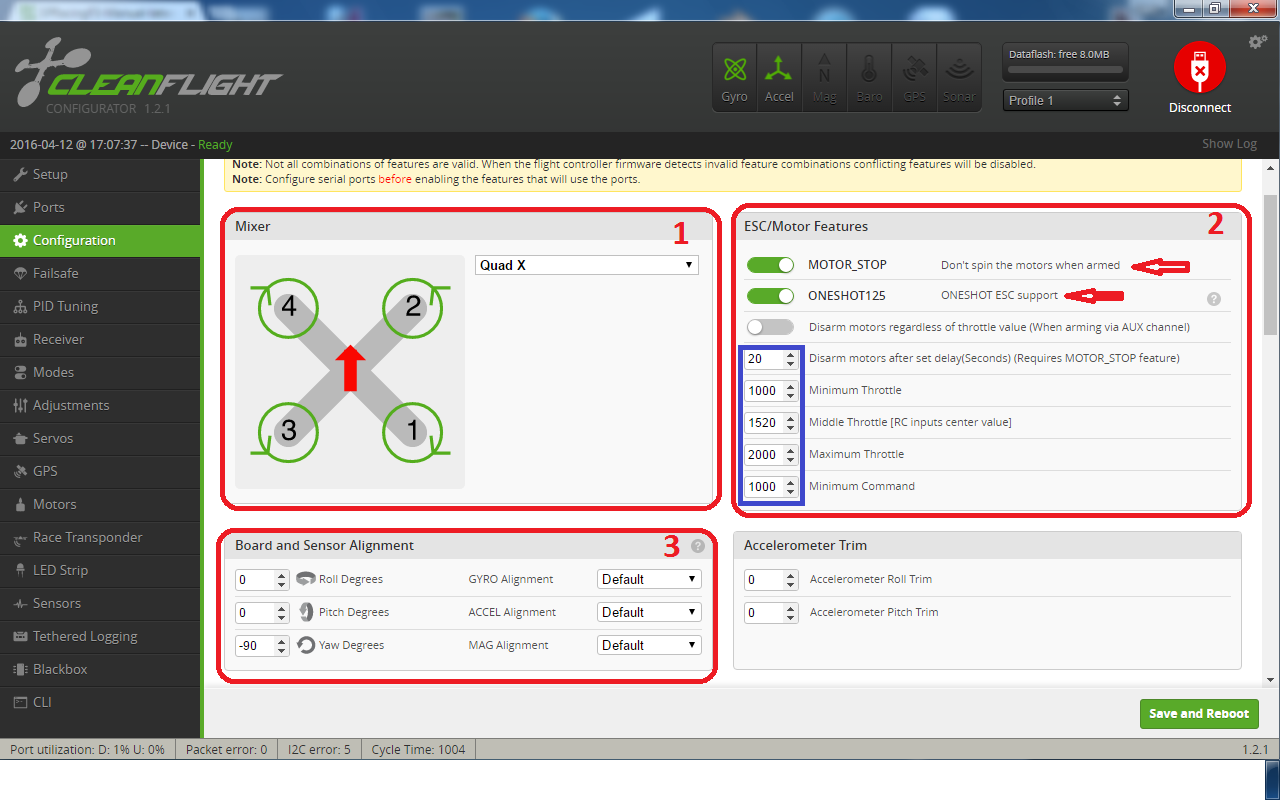Click the Ports plug icon in sidebar
Screen dimensions: 1280x800
(20, 207)
